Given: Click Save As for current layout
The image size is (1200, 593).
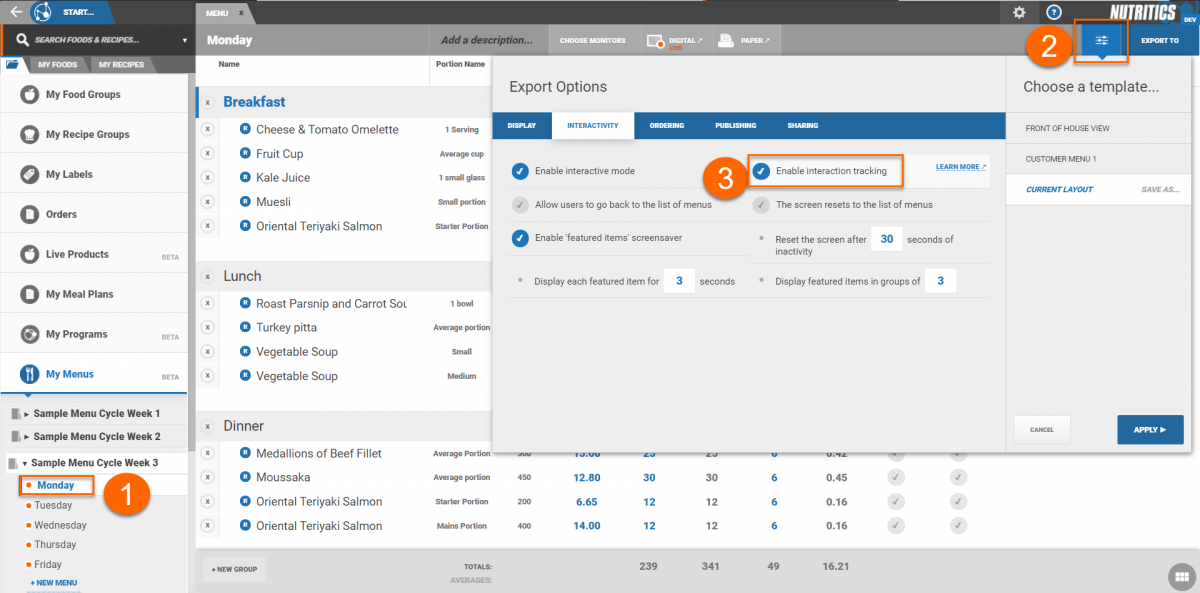Looking at the screenshot, I should coord(1161,189).
